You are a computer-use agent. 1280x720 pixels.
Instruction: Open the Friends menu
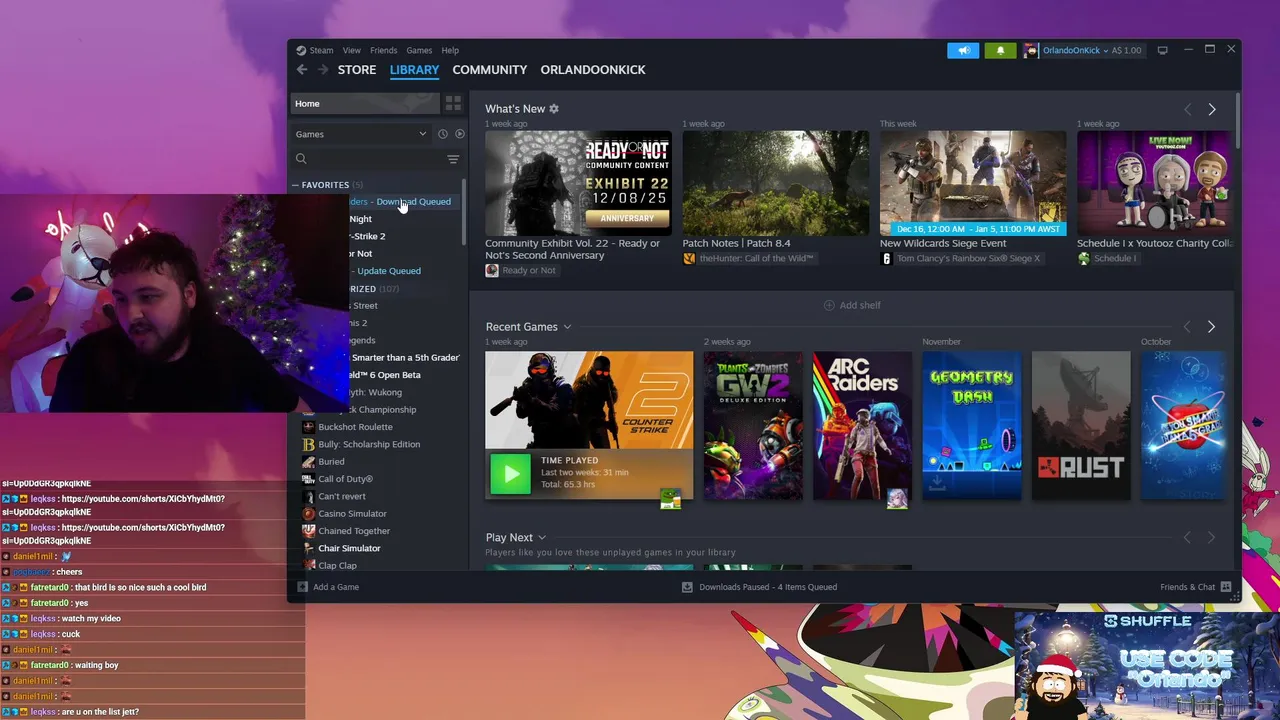click(x=383, y=50)
